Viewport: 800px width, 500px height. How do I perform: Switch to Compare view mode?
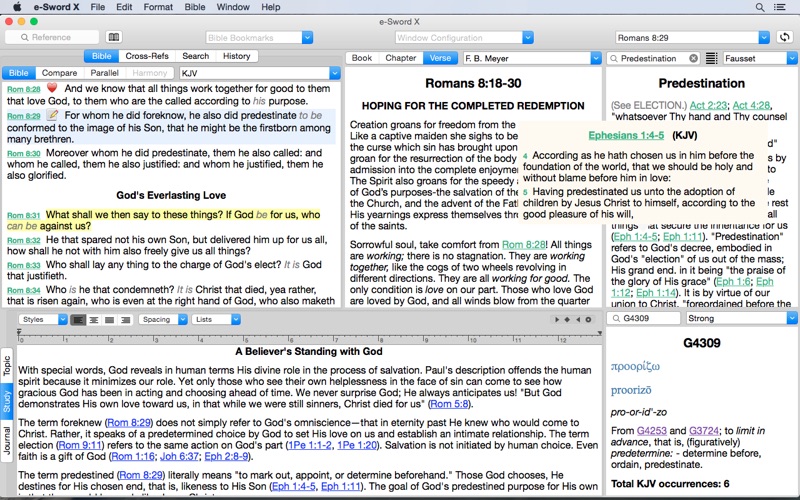pyautogui.click(x=59, y=73)
